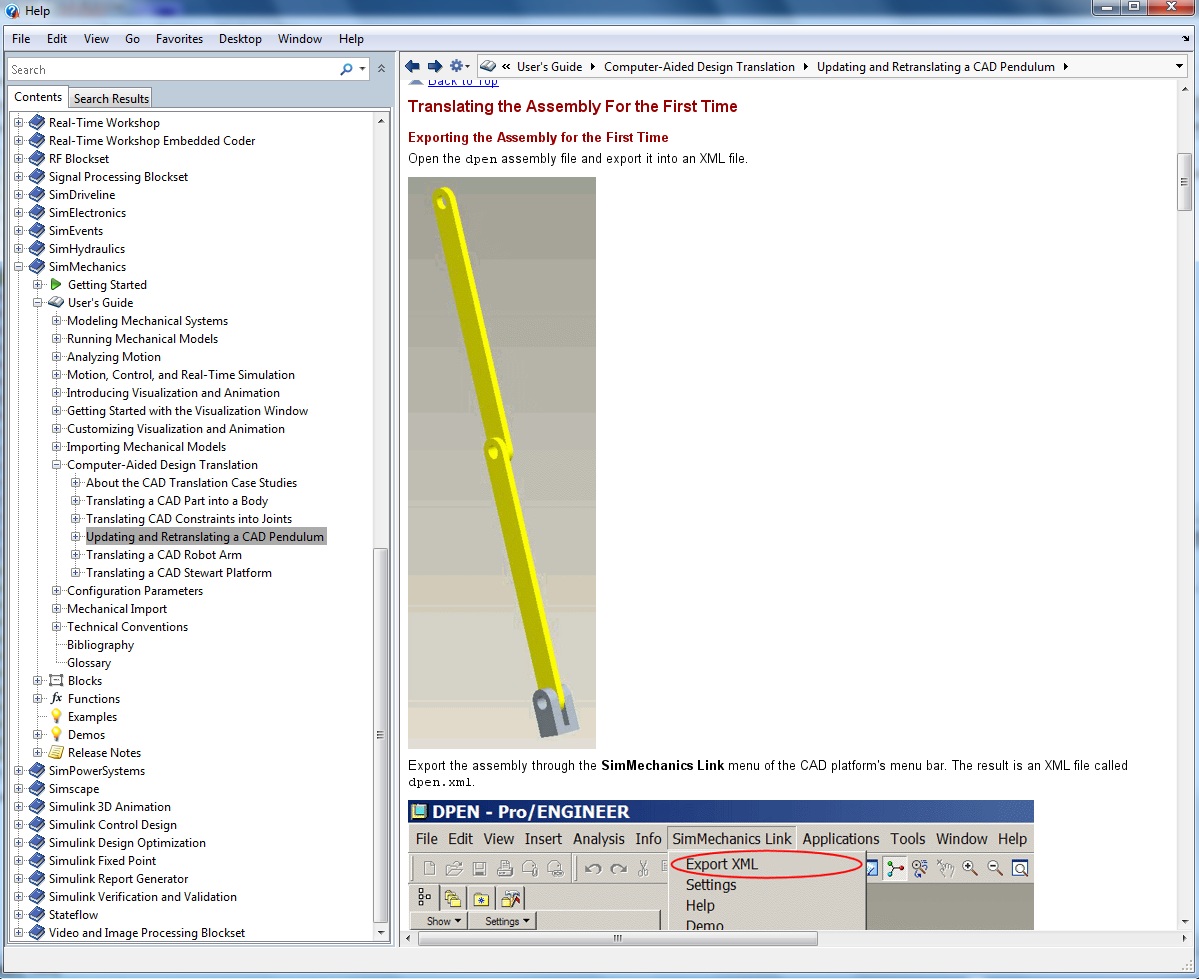Open the Favorites menu
This screenshot has width=1199, height=979.
point(179,39)
